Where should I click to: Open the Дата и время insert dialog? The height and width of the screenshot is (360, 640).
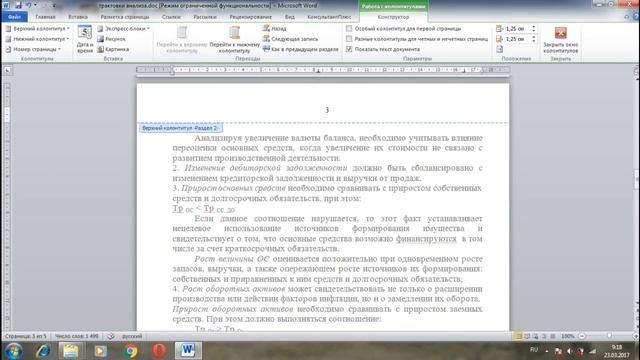[85, 39]
